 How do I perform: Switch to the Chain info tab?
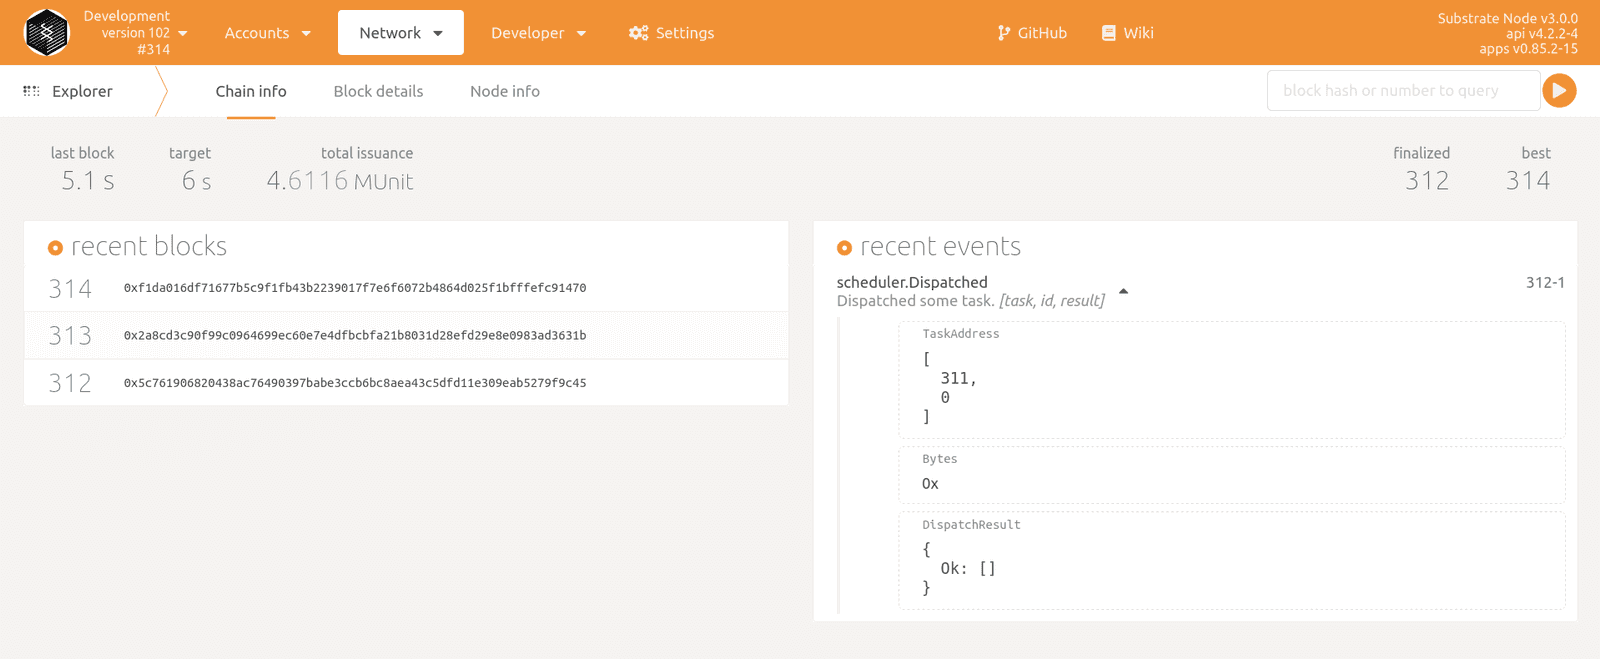click(251, 91)
